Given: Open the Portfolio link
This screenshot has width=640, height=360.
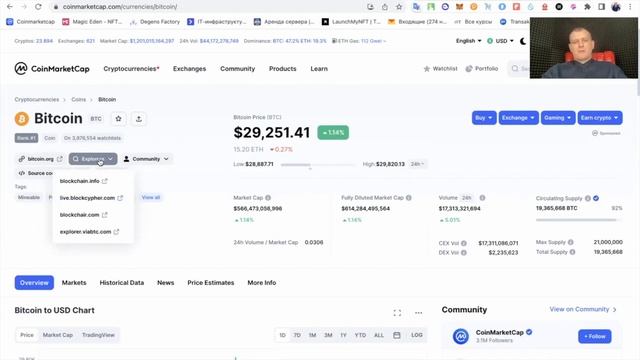Looking at the screenshot, I should pos(482,69).
